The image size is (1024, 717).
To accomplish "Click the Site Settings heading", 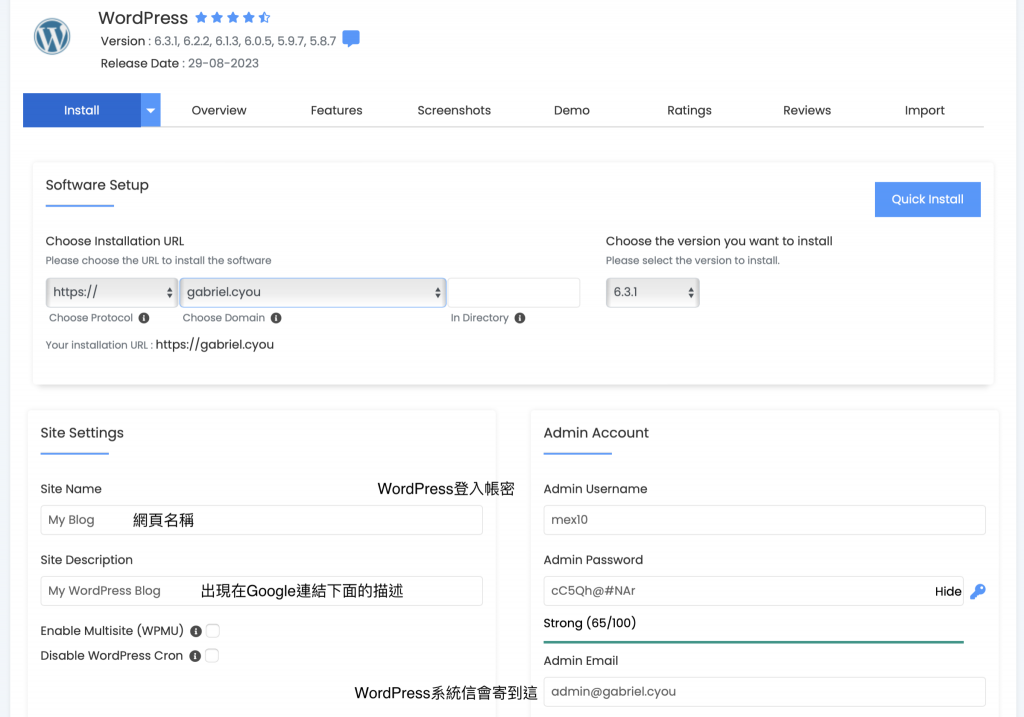I will tap(82, 433).
